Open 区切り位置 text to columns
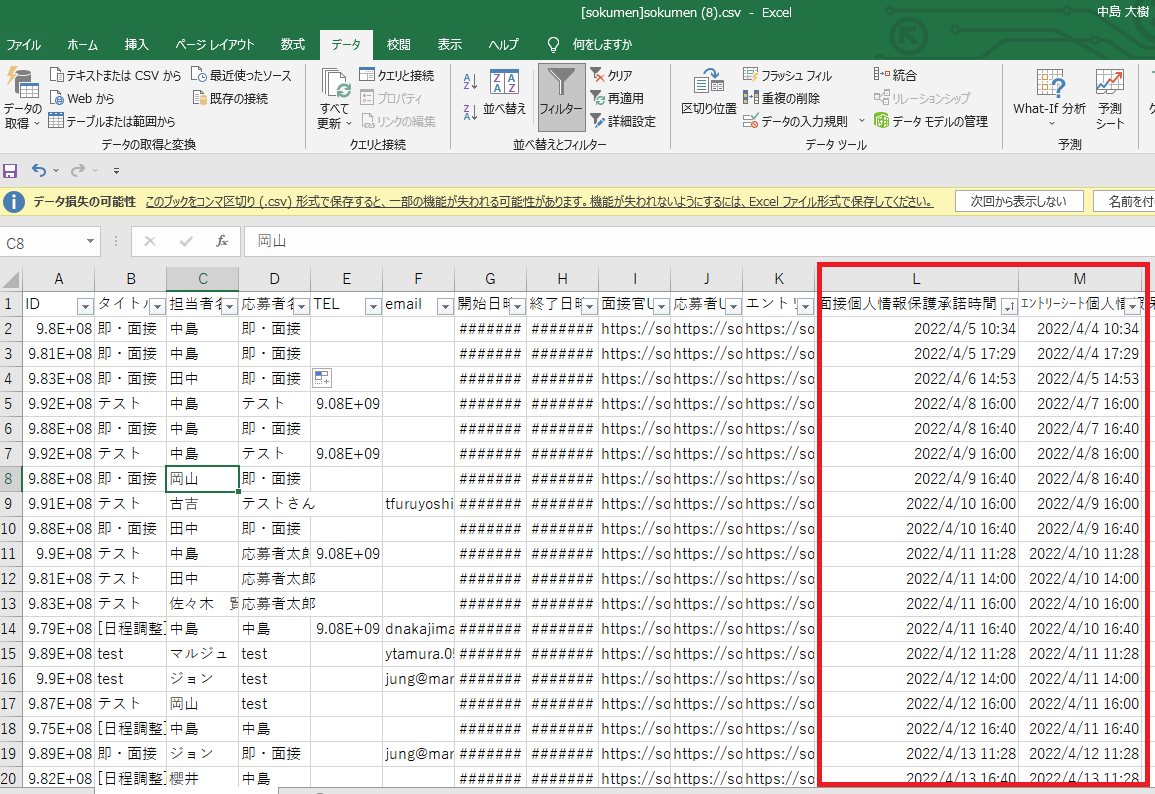This screenshot has height=794, width=1155. click(708, 94)
